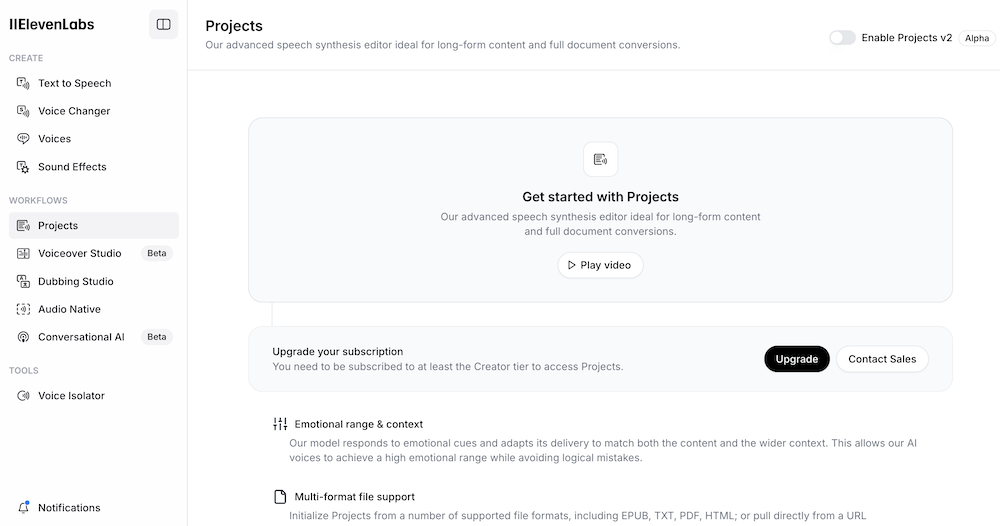Click the Conversational AI icon

coord(23,337)
